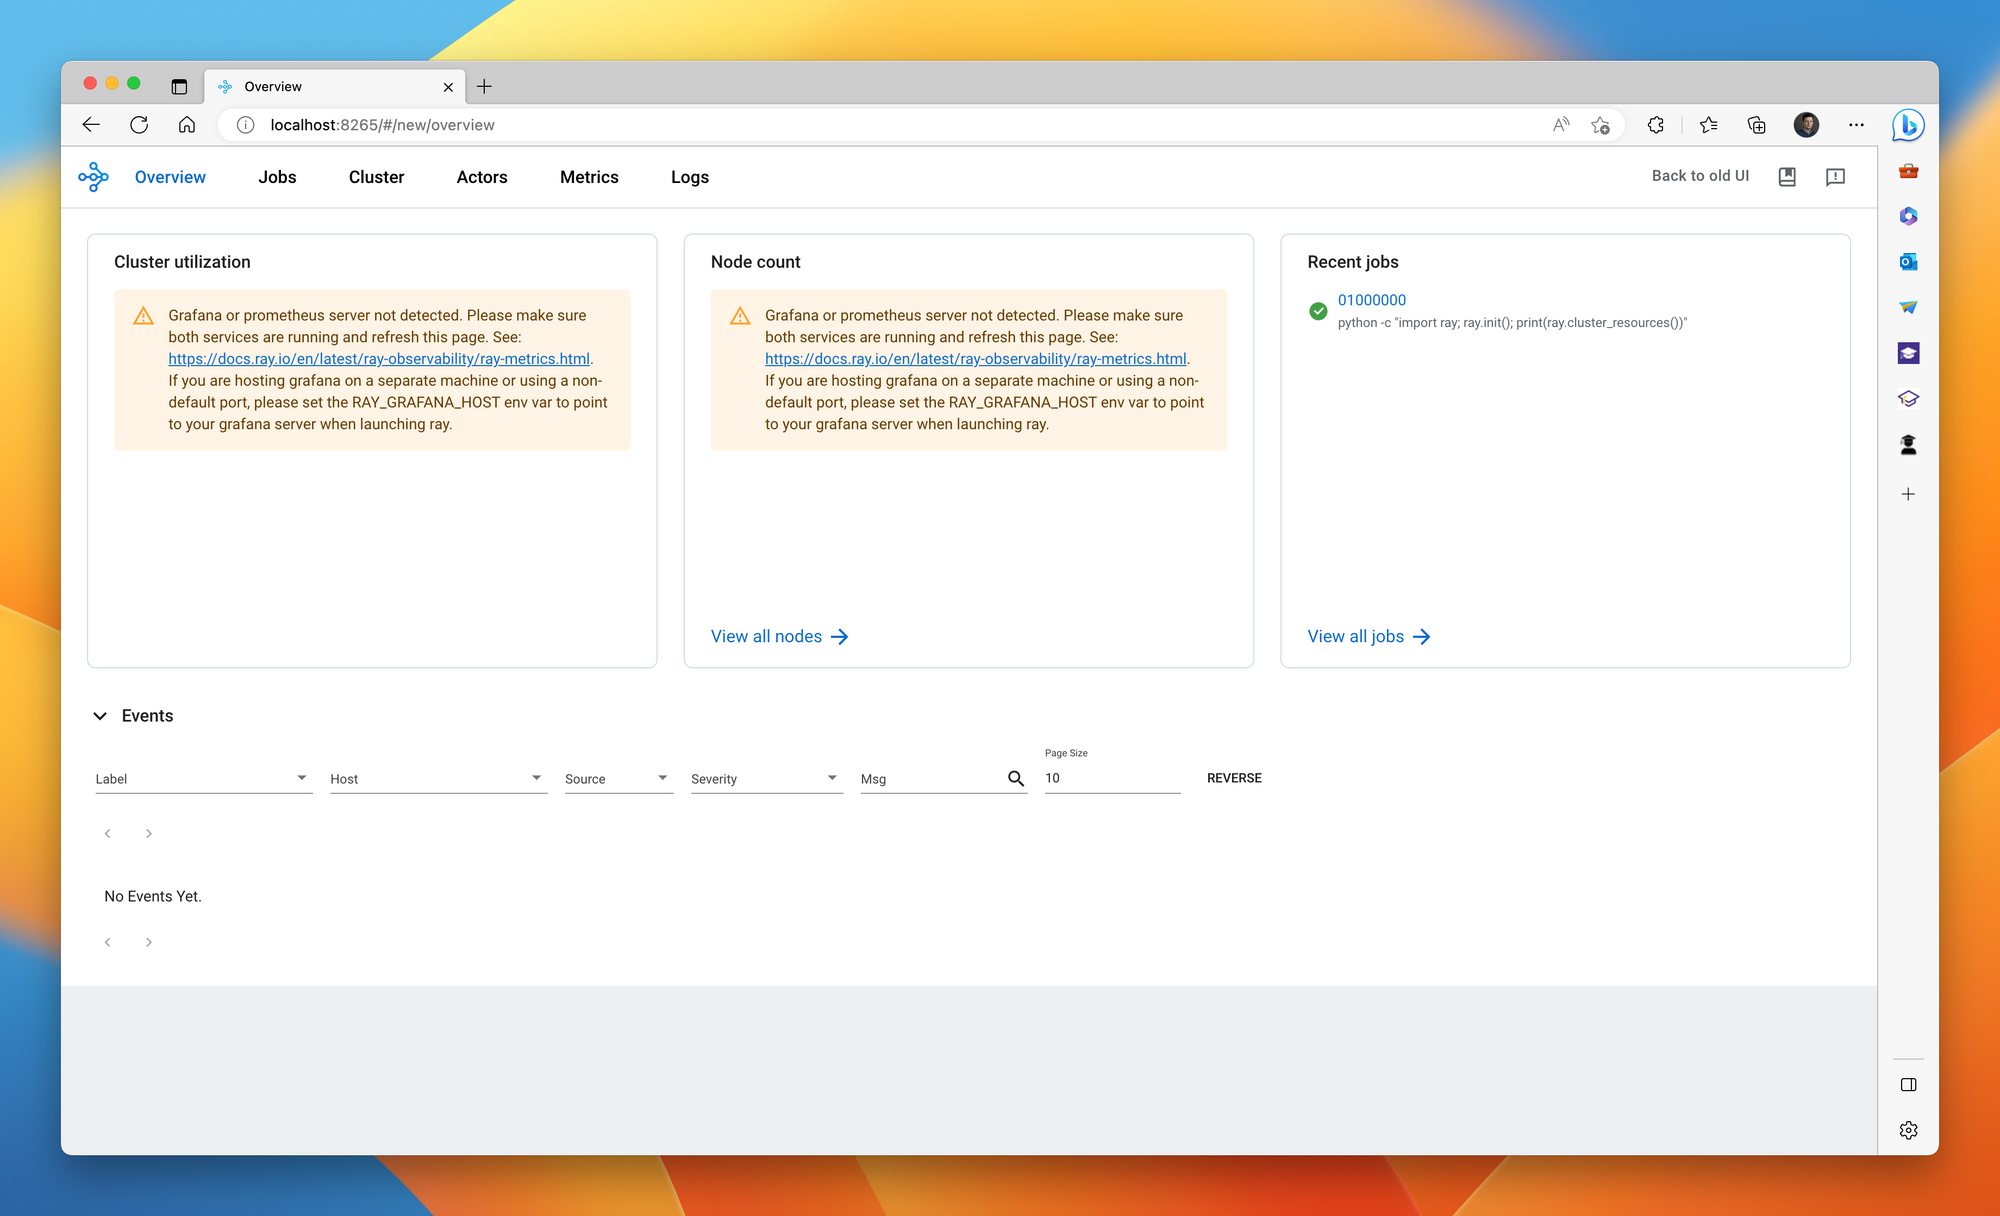Click the Ray logo in the navigation bar
This screenshot has width=2000, height=1216.
pyautogui.click(x=93, y=176)
